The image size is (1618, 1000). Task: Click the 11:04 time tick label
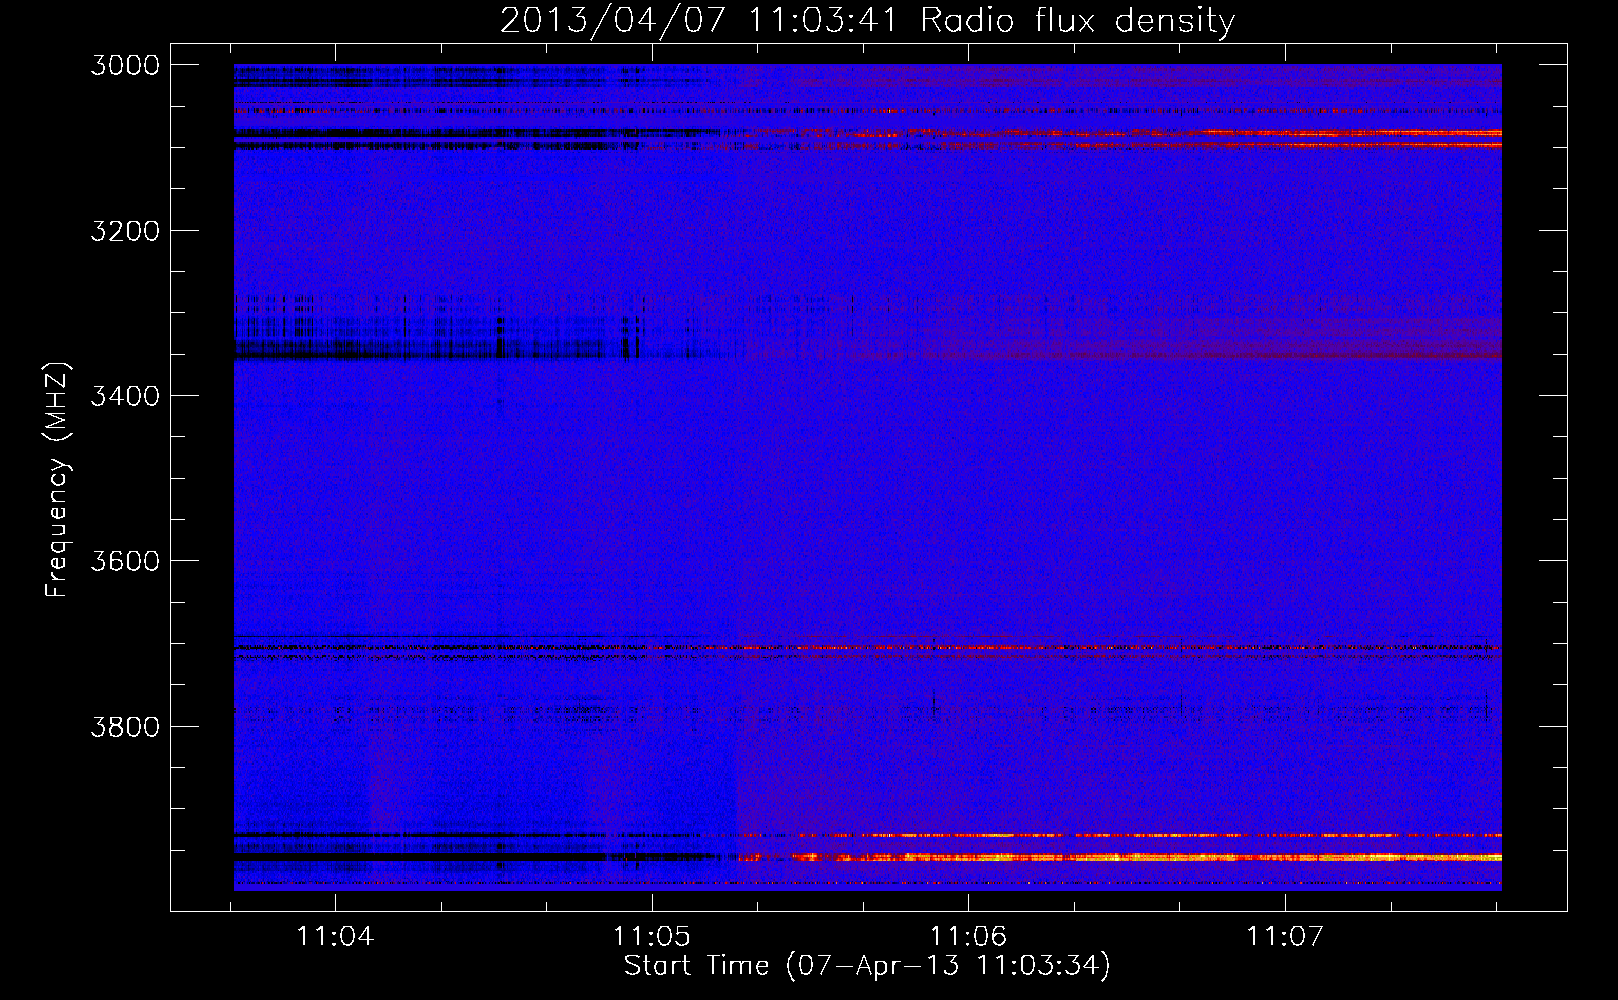coord(335,937)
